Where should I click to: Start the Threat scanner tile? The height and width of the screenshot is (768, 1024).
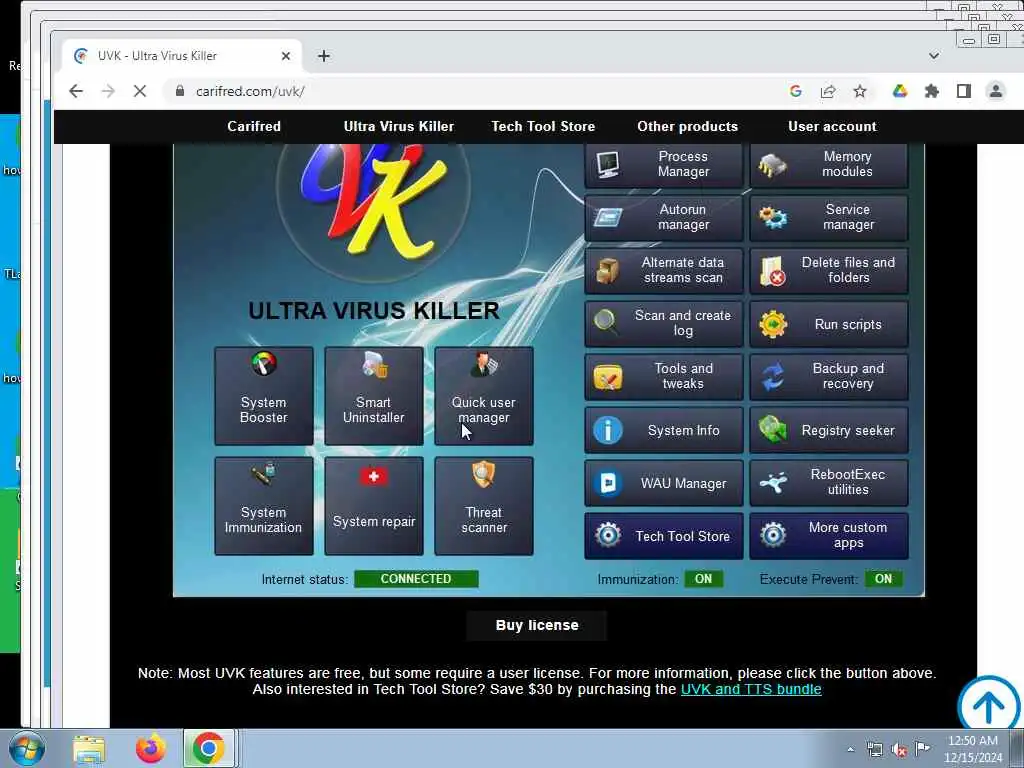click(484, 506)
